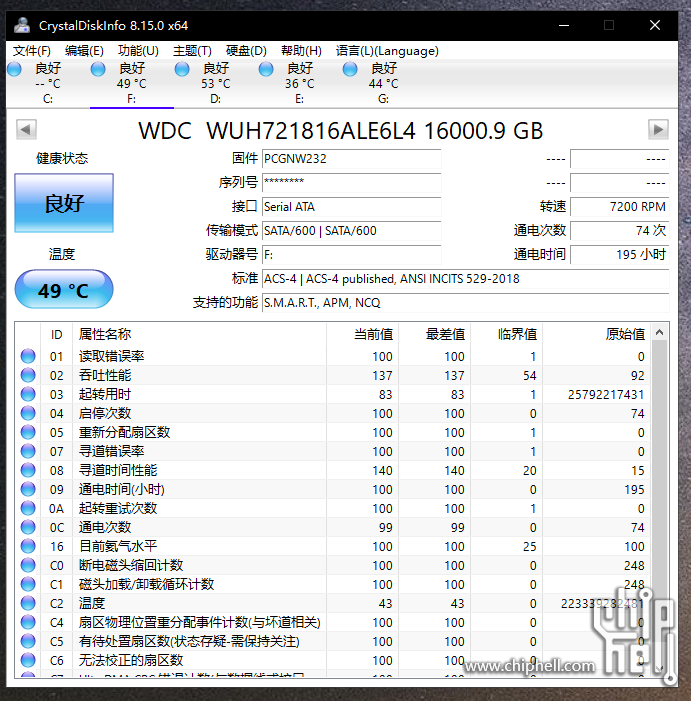The height and width of the screenshot is (701, 691).
Task: Click the ACS-4 standard field
Action: point(465,279)
